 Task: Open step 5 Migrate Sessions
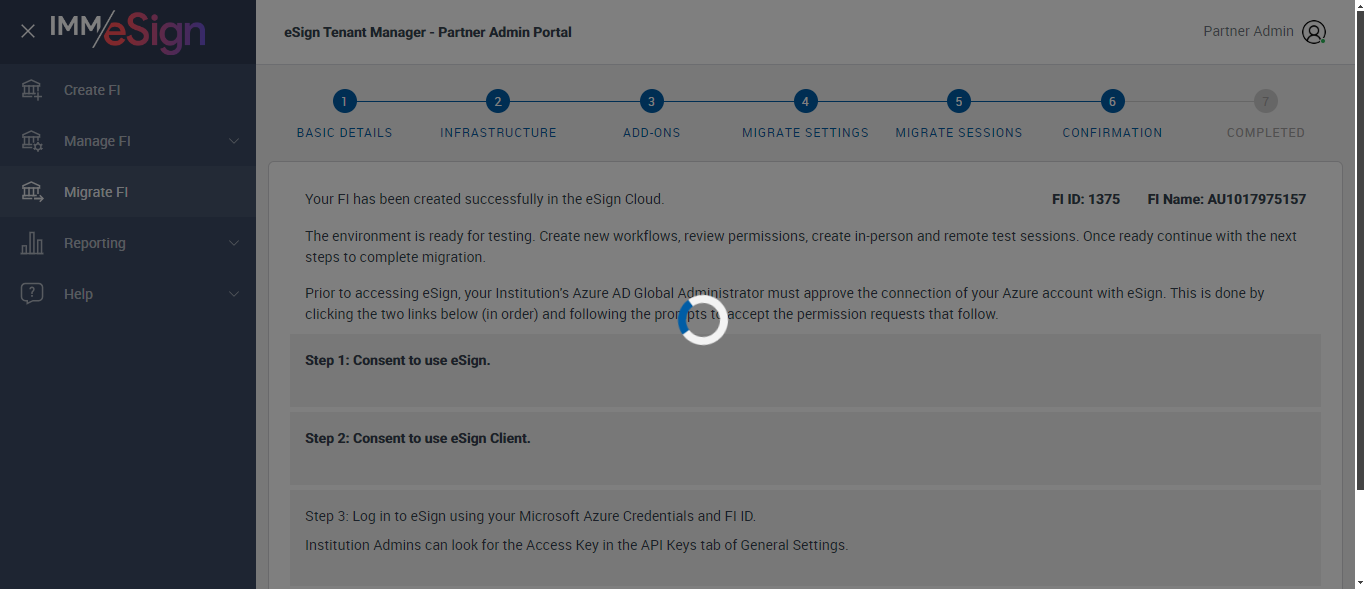click(x=959, y=101)
